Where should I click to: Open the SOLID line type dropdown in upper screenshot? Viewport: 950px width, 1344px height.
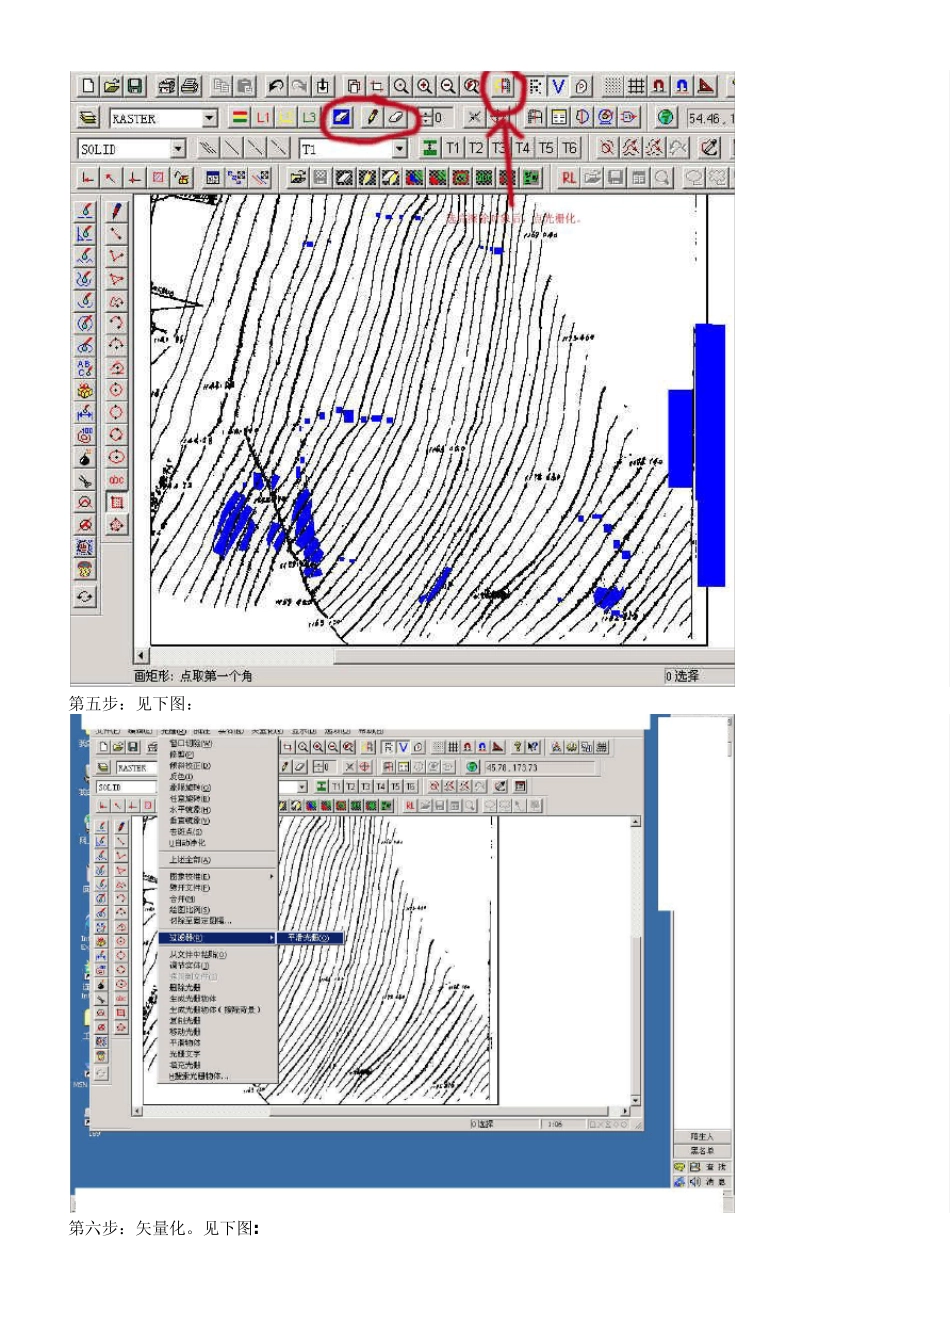click(x=178, y=149)
